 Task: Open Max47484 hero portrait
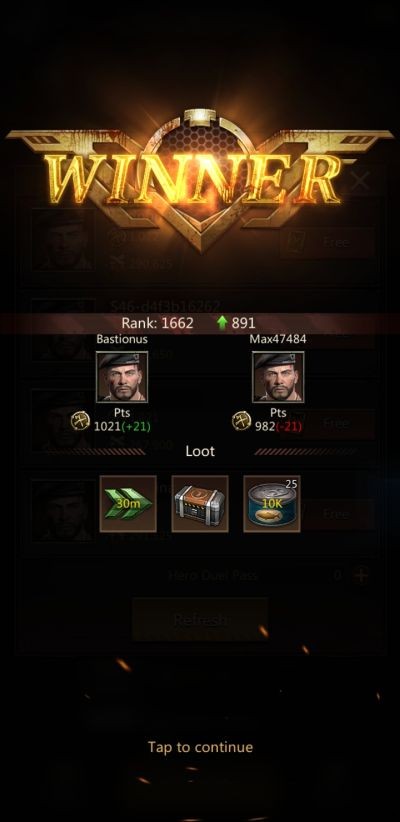[278, 377]
